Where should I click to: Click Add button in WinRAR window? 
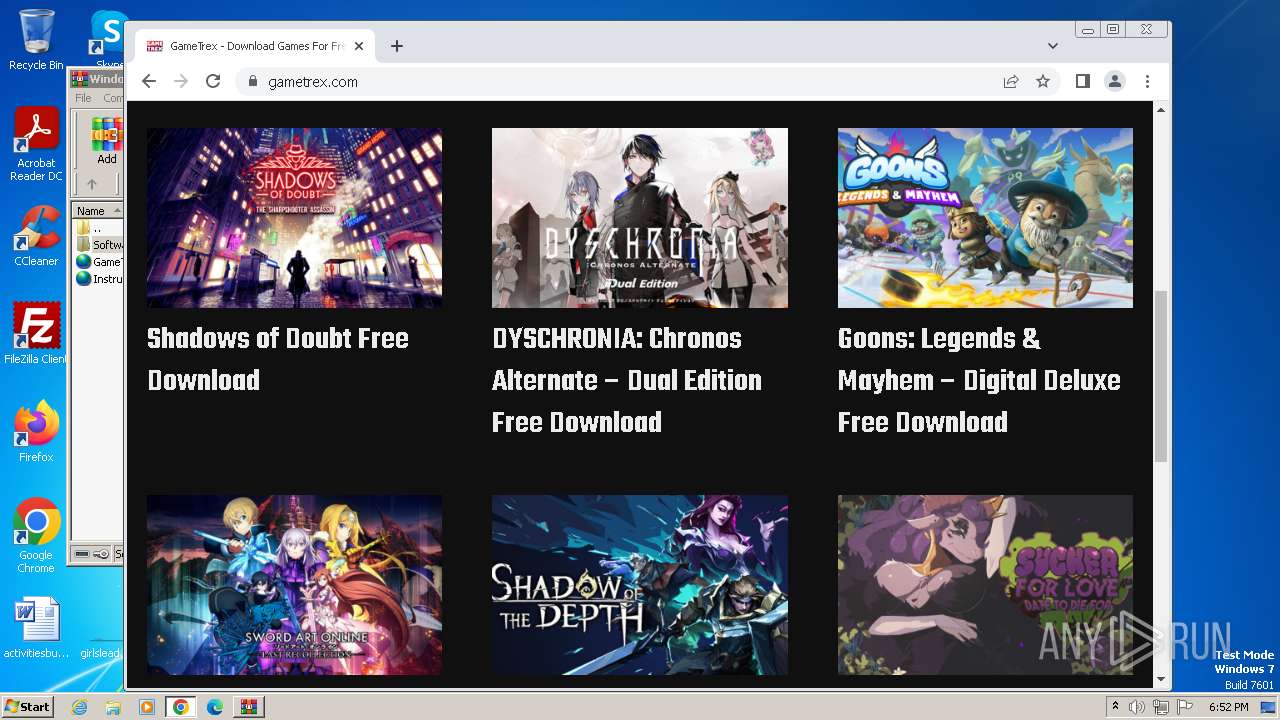[106, 141]
